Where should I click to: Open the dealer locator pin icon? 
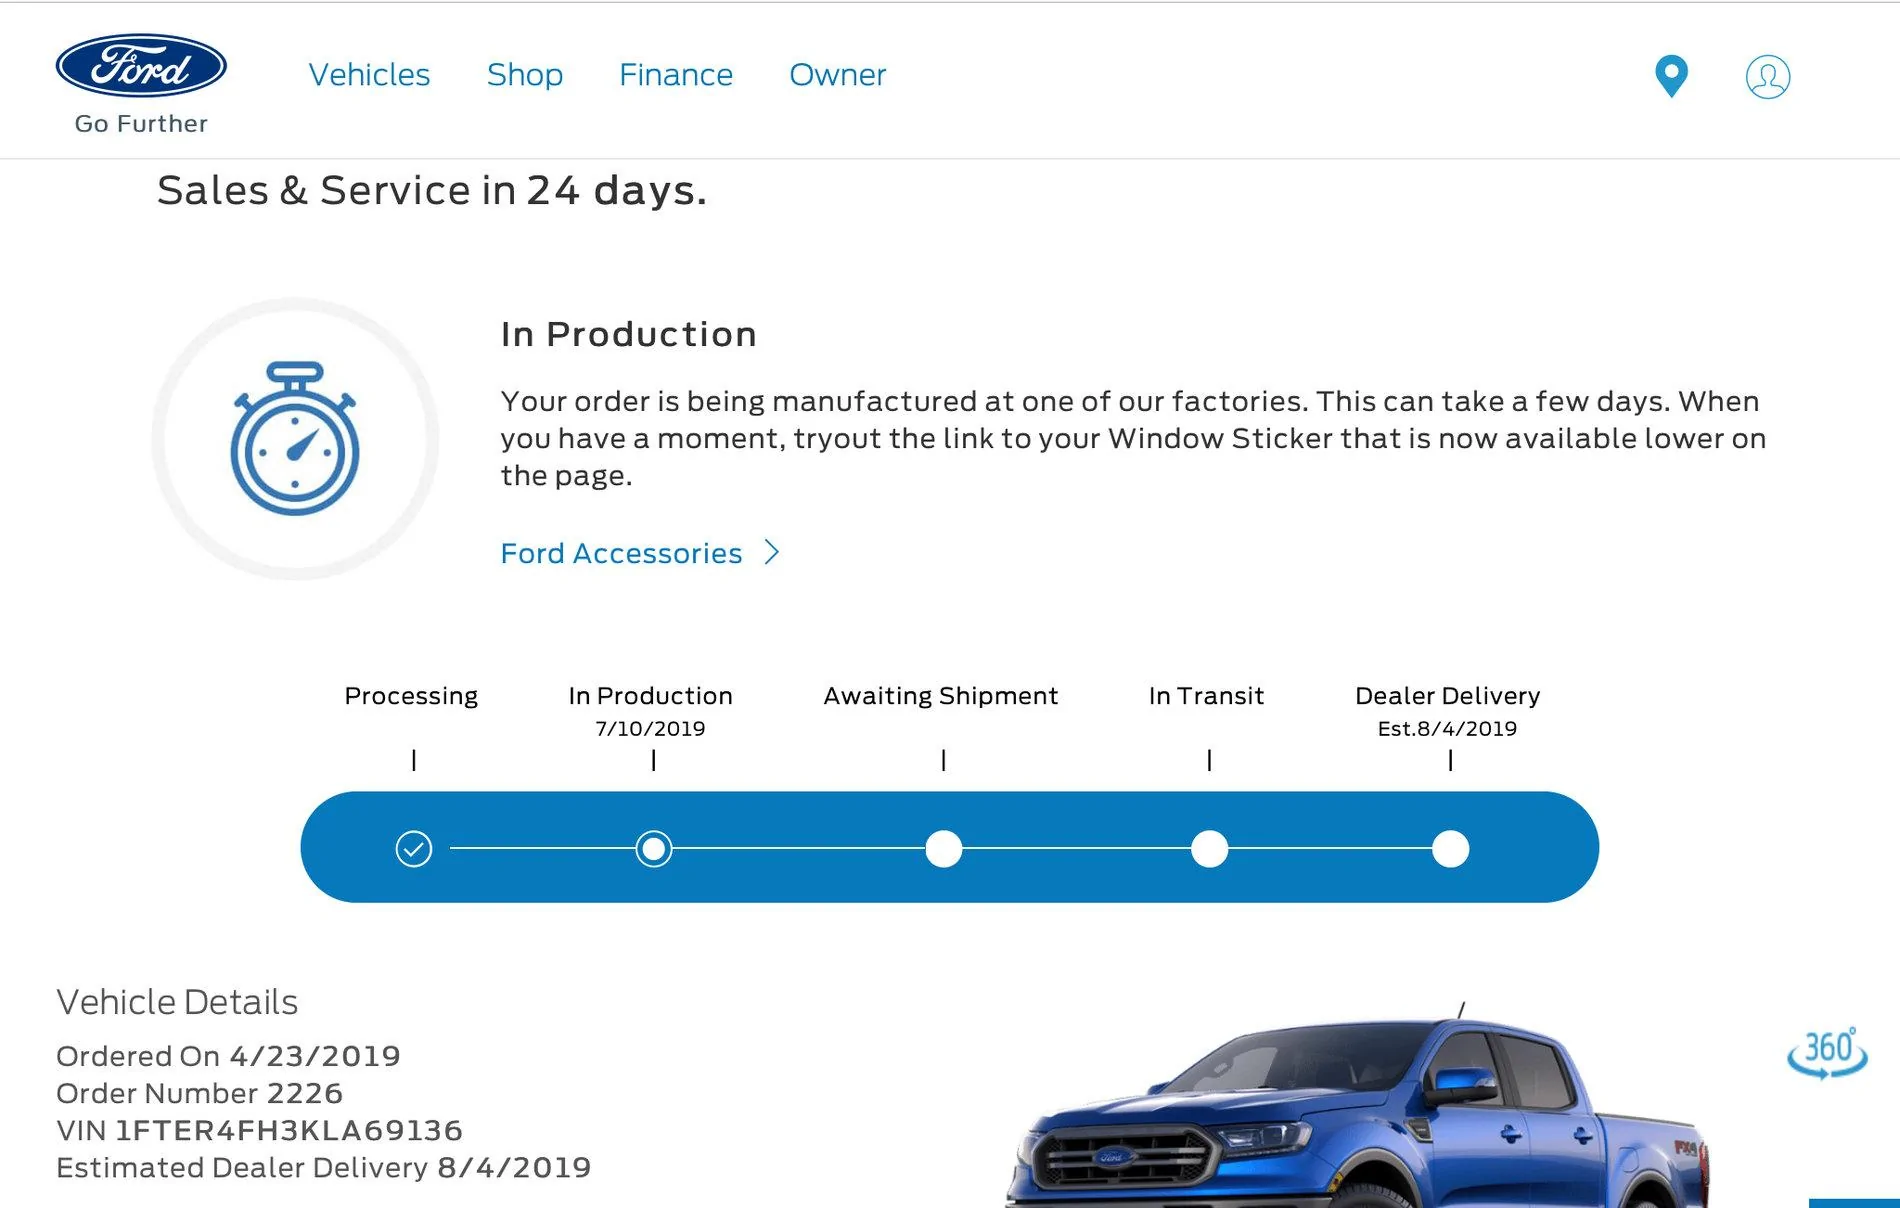[1671, 76]
